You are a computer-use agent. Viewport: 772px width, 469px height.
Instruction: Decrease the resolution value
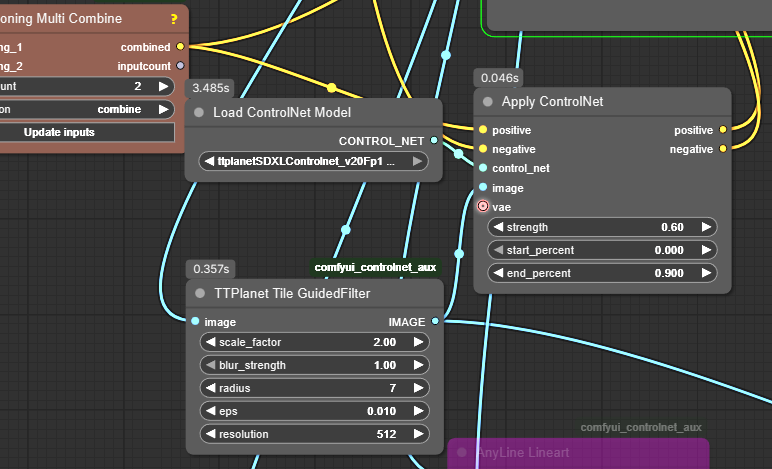click(211, 434)
